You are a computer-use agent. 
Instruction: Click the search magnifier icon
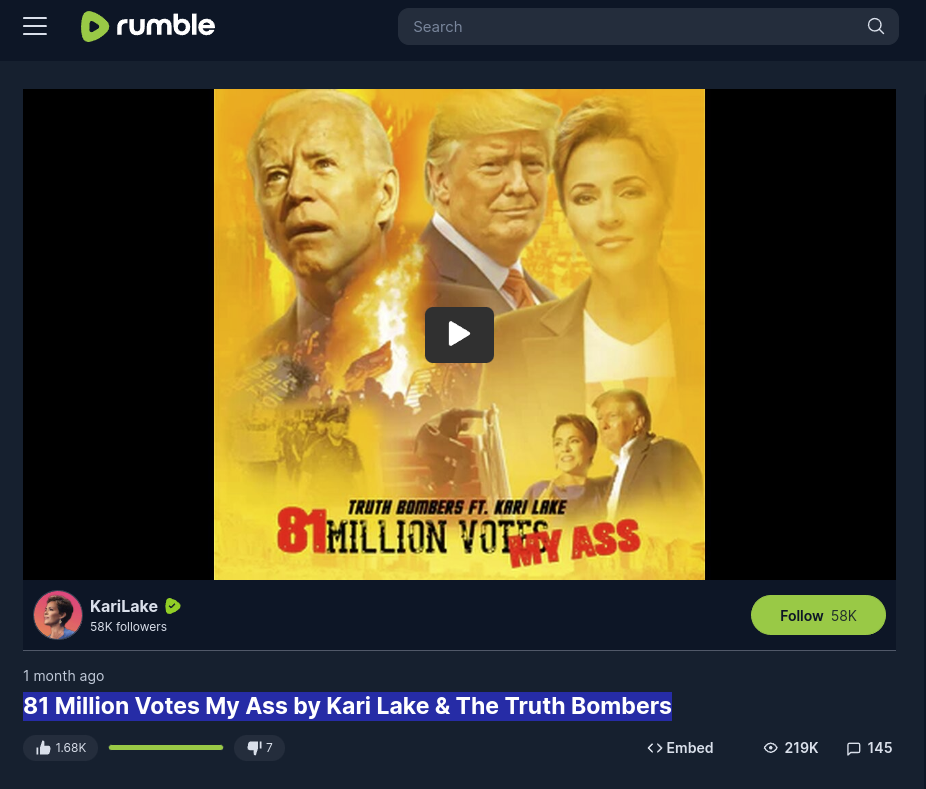pyautogui.click(x=875, y=26)
